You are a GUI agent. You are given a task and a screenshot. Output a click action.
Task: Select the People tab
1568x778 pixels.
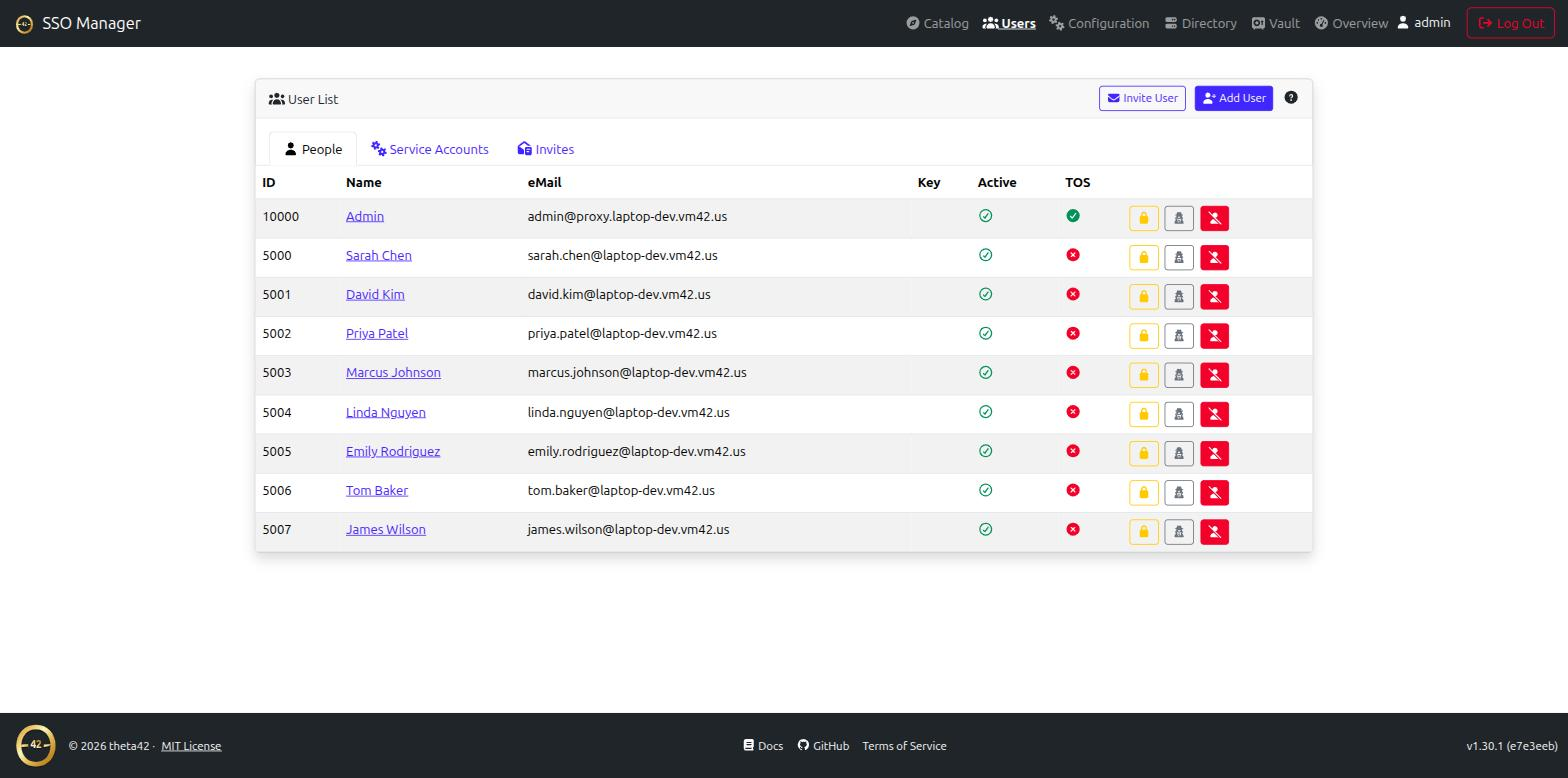point(313,149)
